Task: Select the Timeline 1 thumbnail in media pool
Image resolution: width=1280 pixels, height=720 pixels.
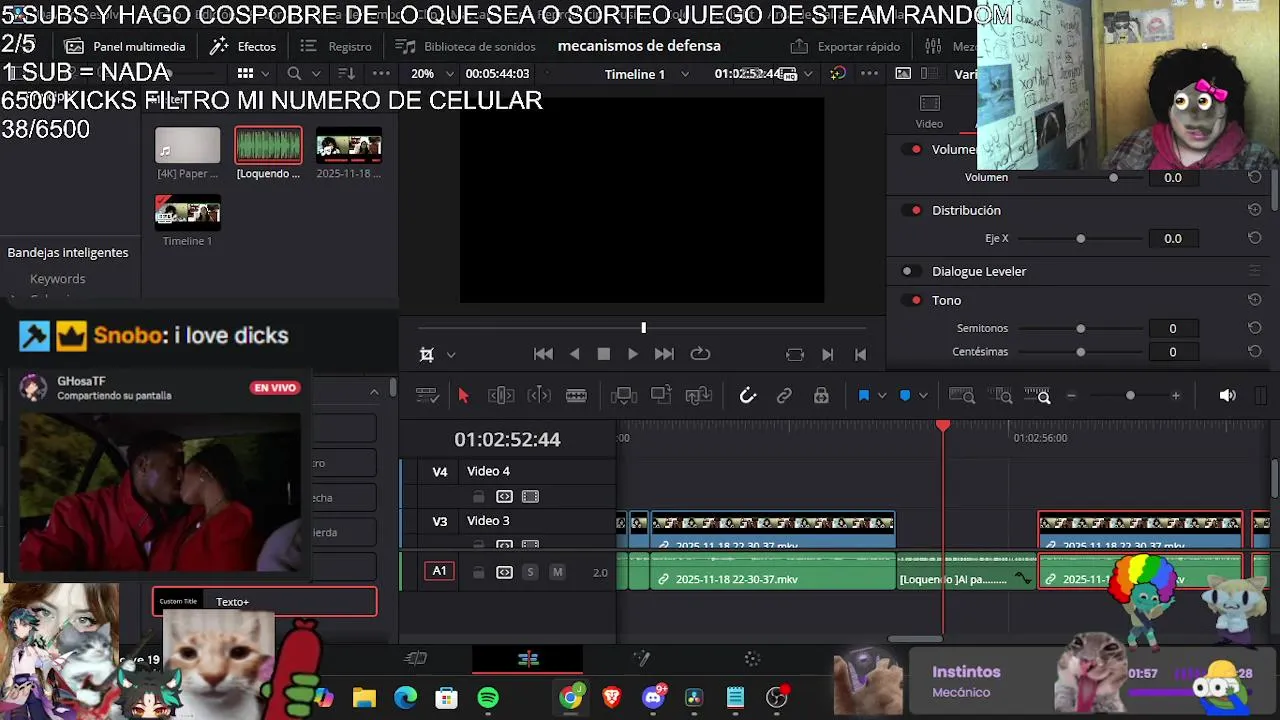Action: tap(187, 212)
